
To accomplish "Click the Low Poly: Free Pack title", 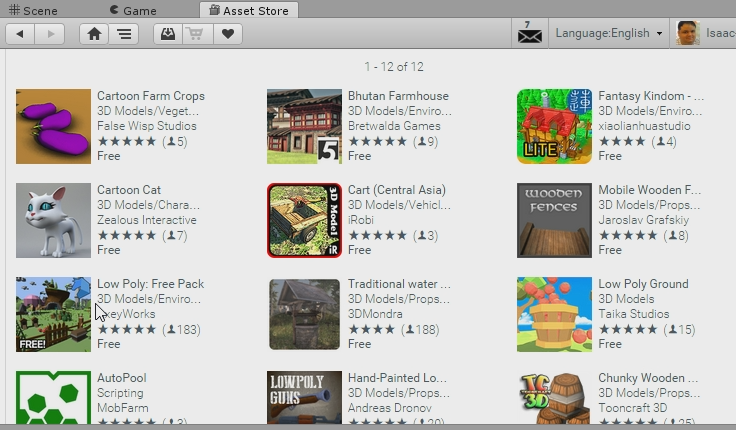I will click(x=150, y=284).
